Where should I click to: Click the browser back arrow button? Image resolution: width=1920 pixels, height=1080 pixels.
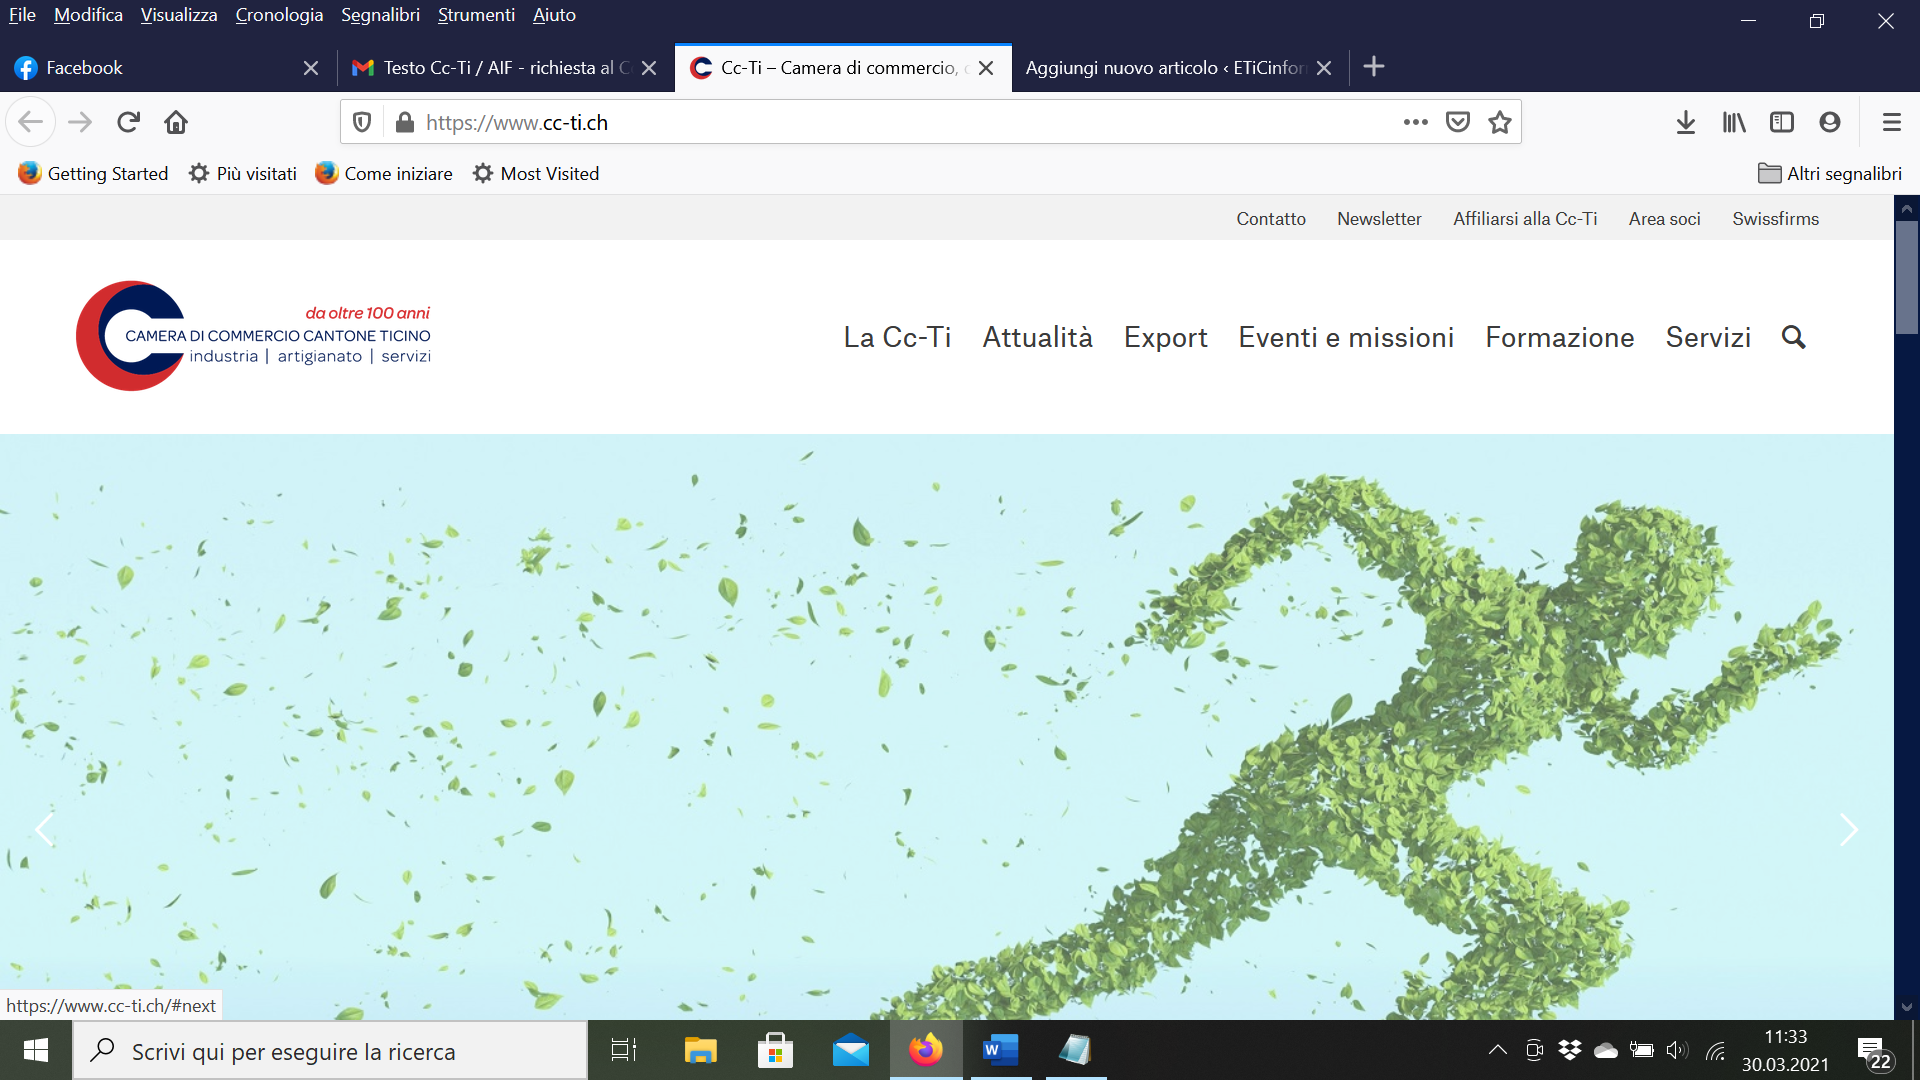pos(30,122)
